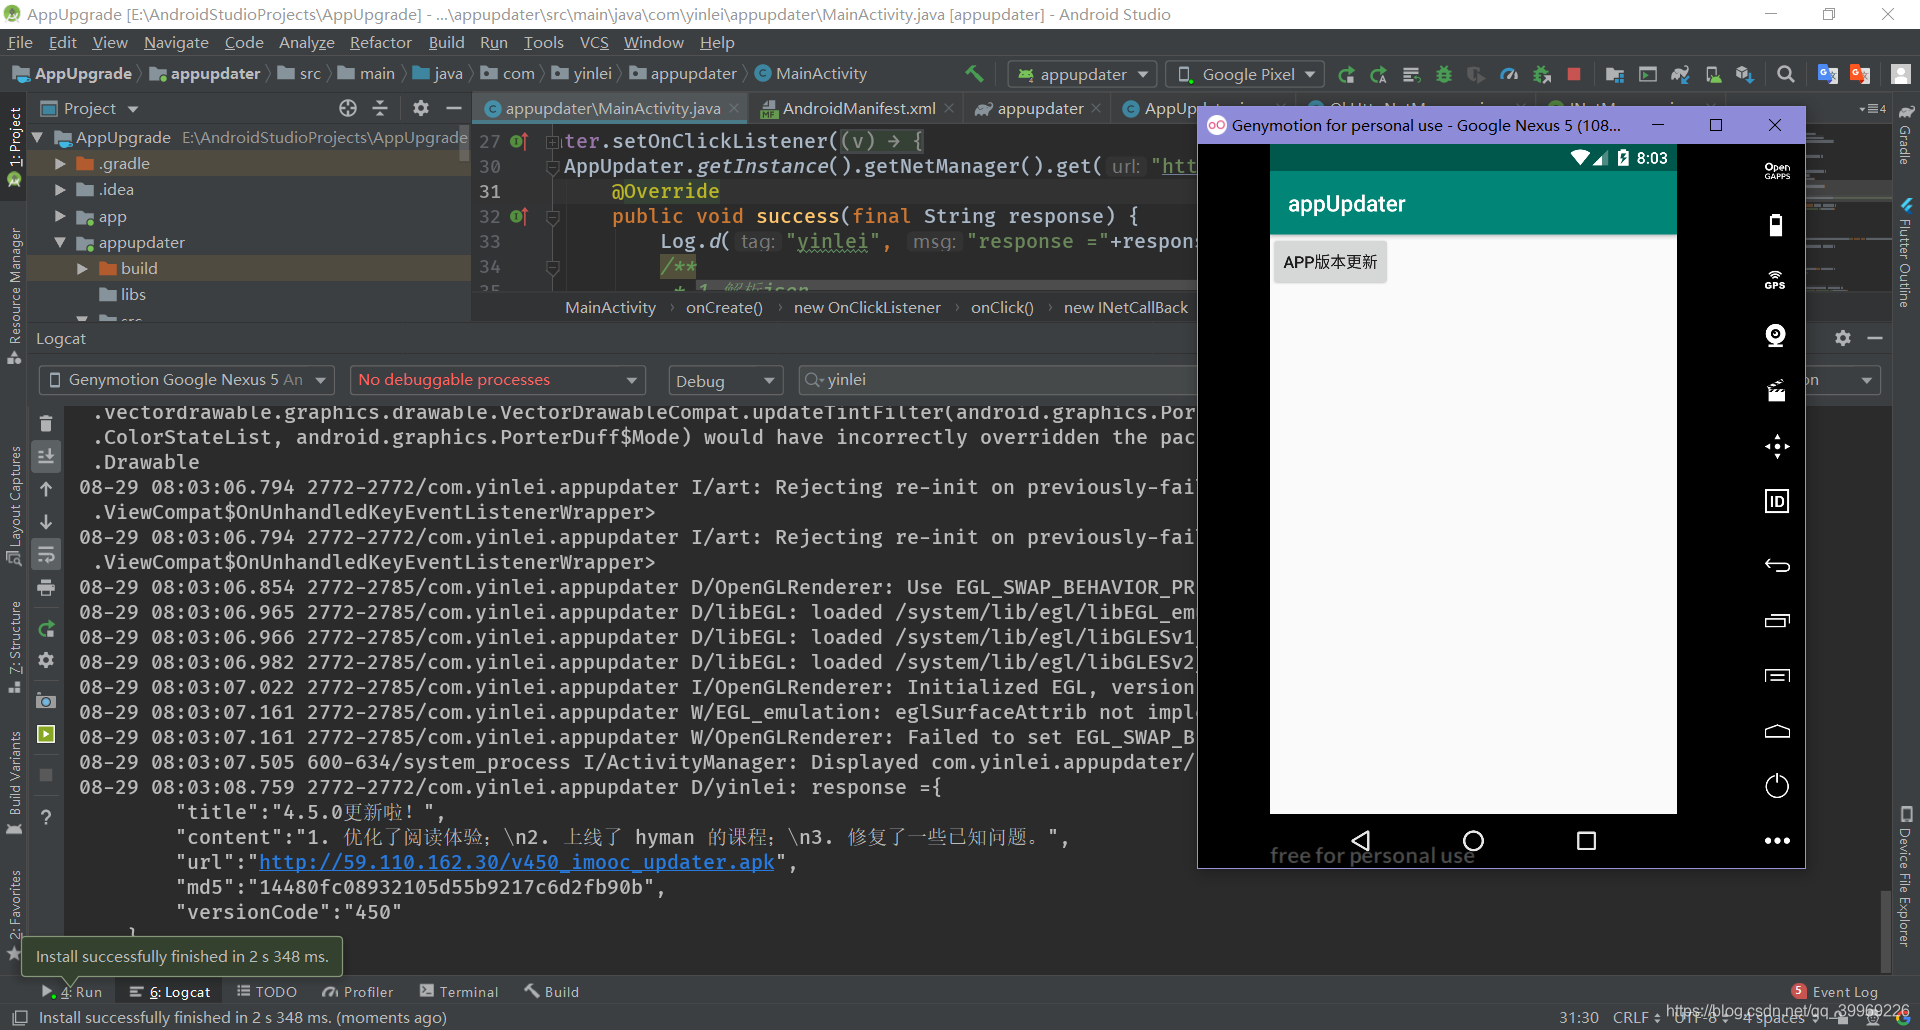Toggle scroll to end in Logcat
The image size is (1920, 1030).
coord(46,455)
